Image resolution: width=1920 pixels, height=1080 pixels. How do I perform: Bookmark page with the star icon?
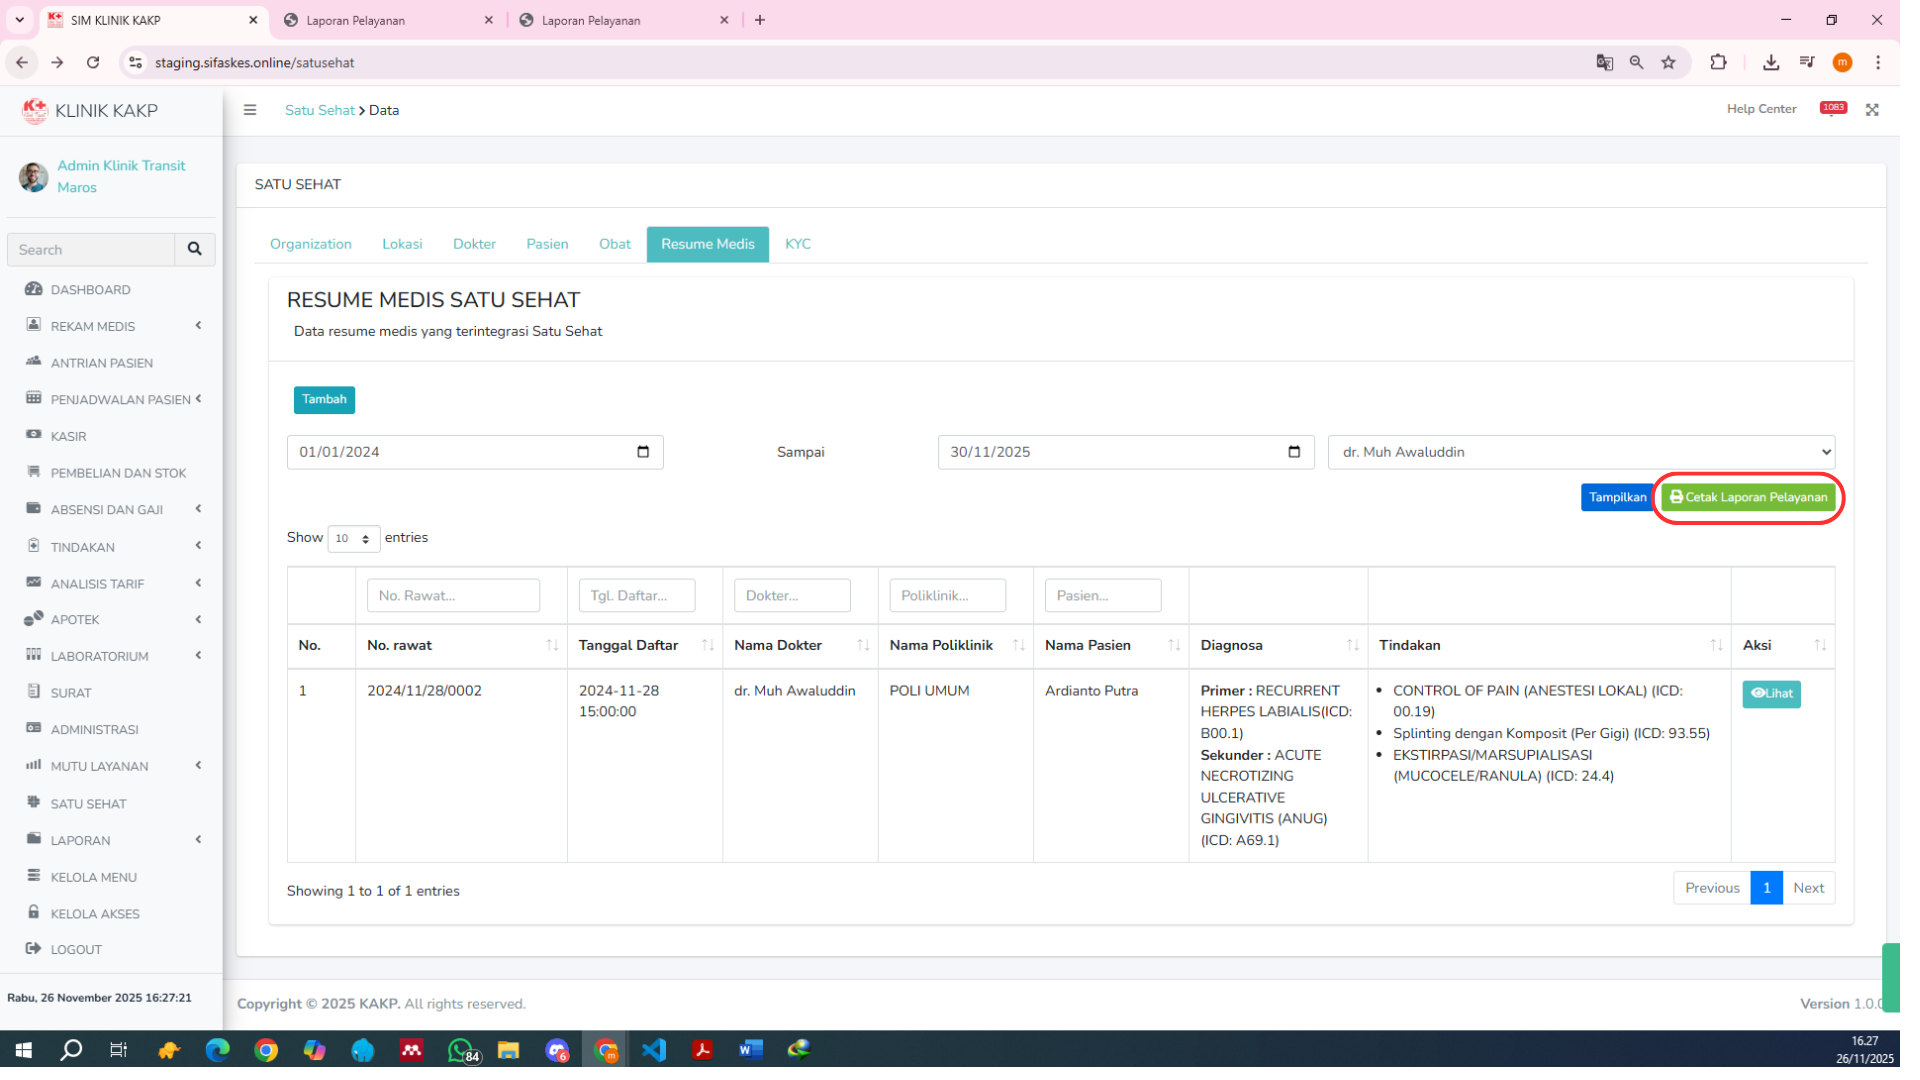(x=1668, y=63)
